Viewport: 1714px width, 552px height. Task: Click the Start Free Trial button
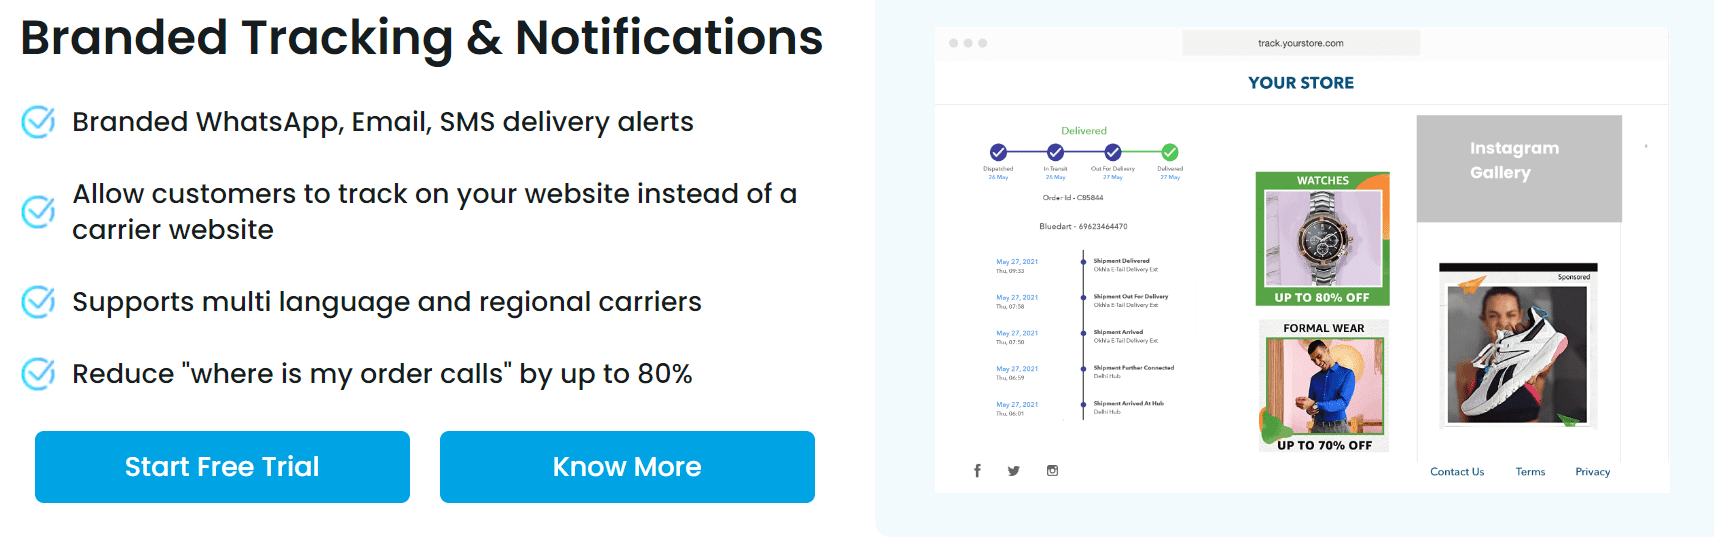[x=222, y=467]
